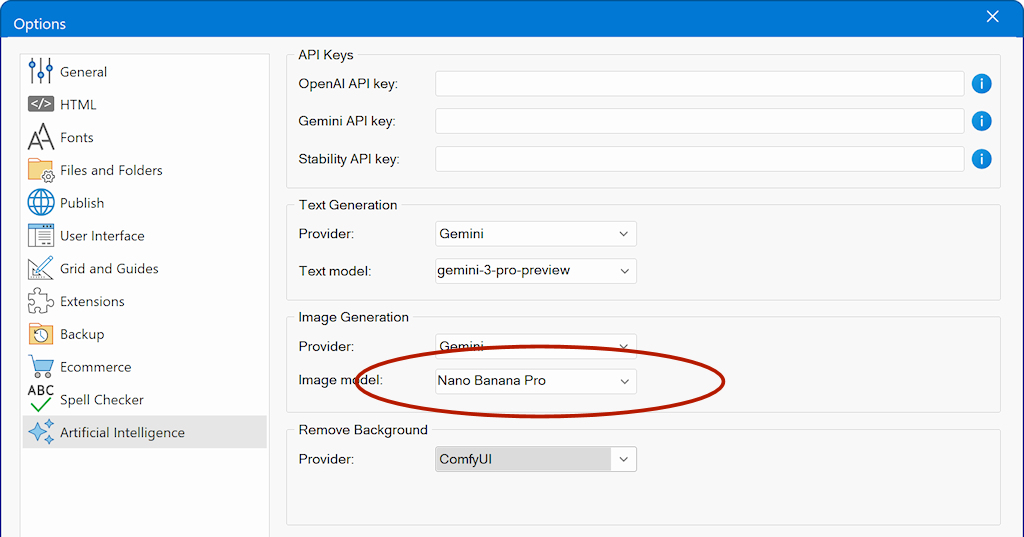This screenshot has width=1024, height=537.
Task: Select the Grid and Guides icon
Action: (x=40, y=268)
